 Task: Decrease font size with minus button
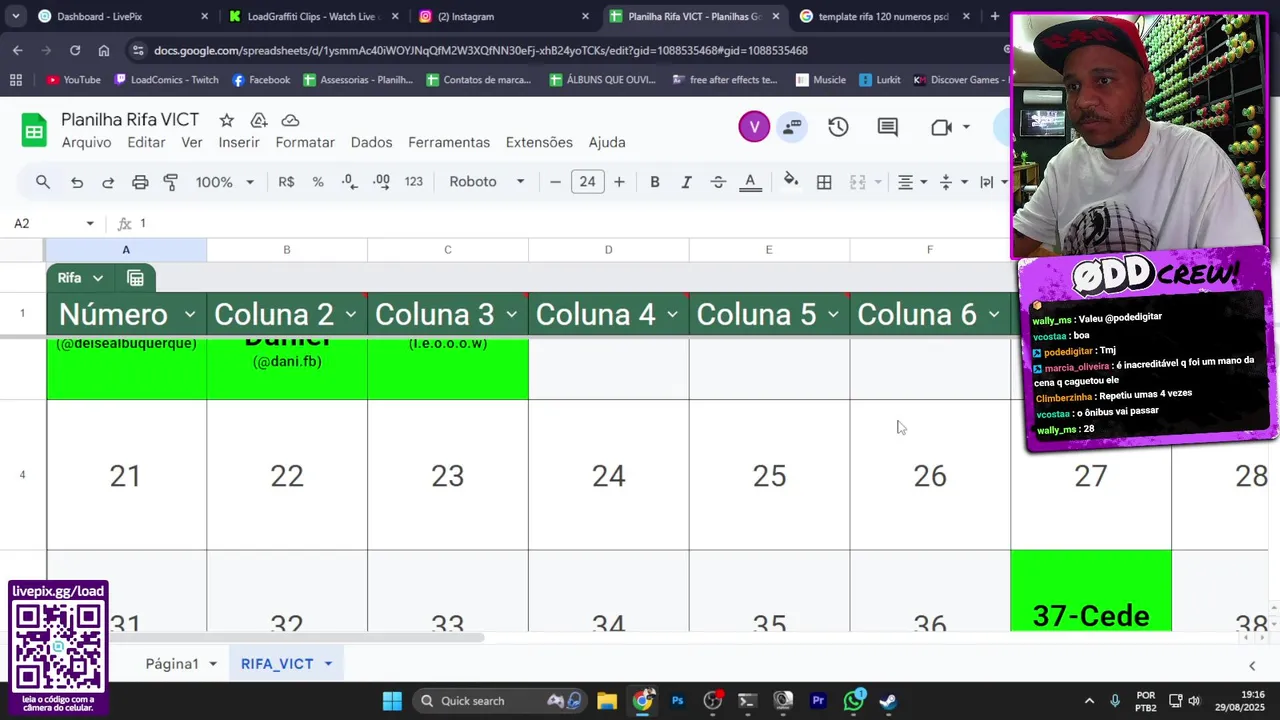click(x=555, y=182)
